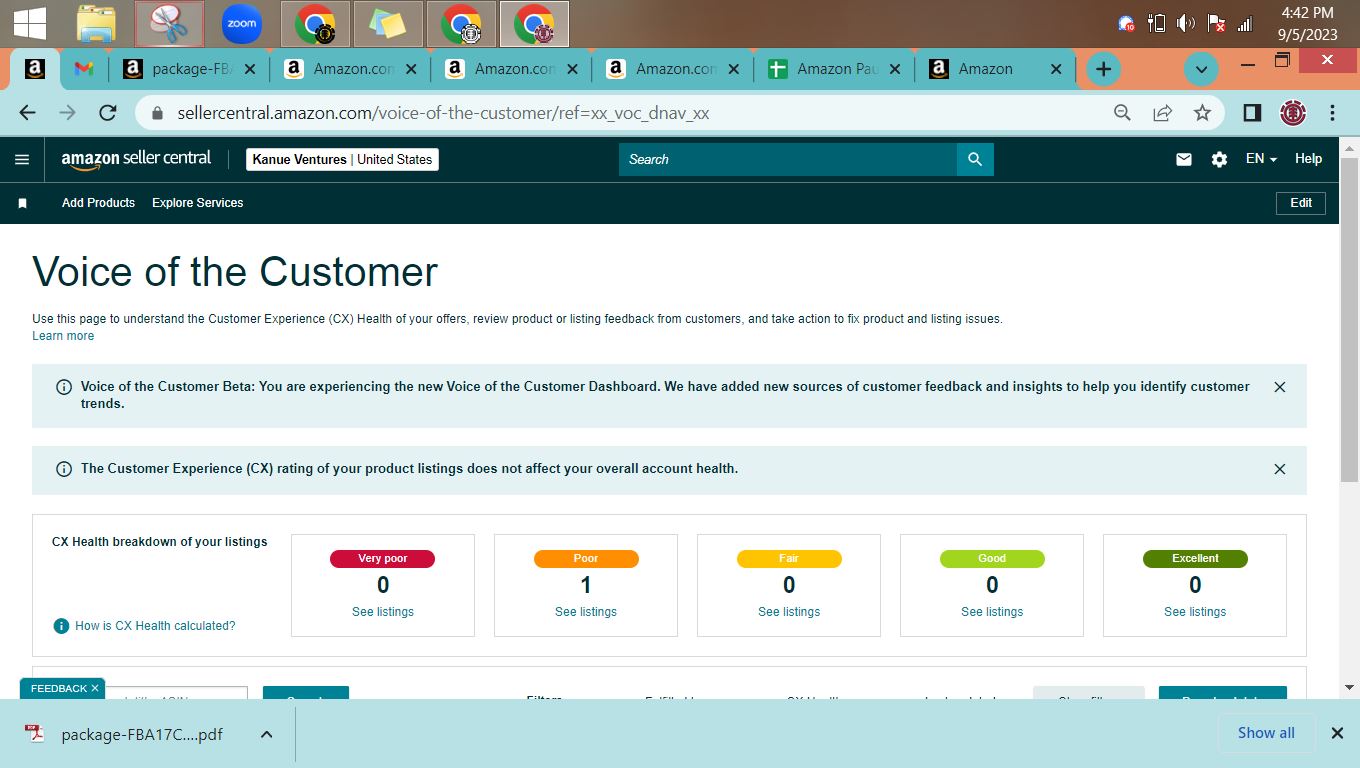Switch to the pinned Gmail tab
1360x768 pixels.
pos(84,69)
